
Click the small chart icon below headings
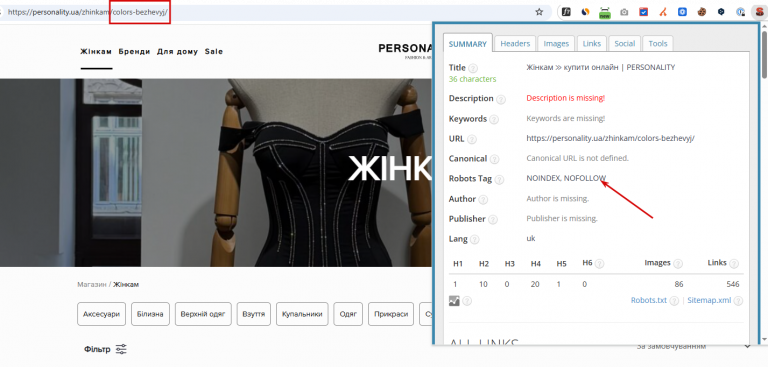pyautogui.click(x=454, y=300)
